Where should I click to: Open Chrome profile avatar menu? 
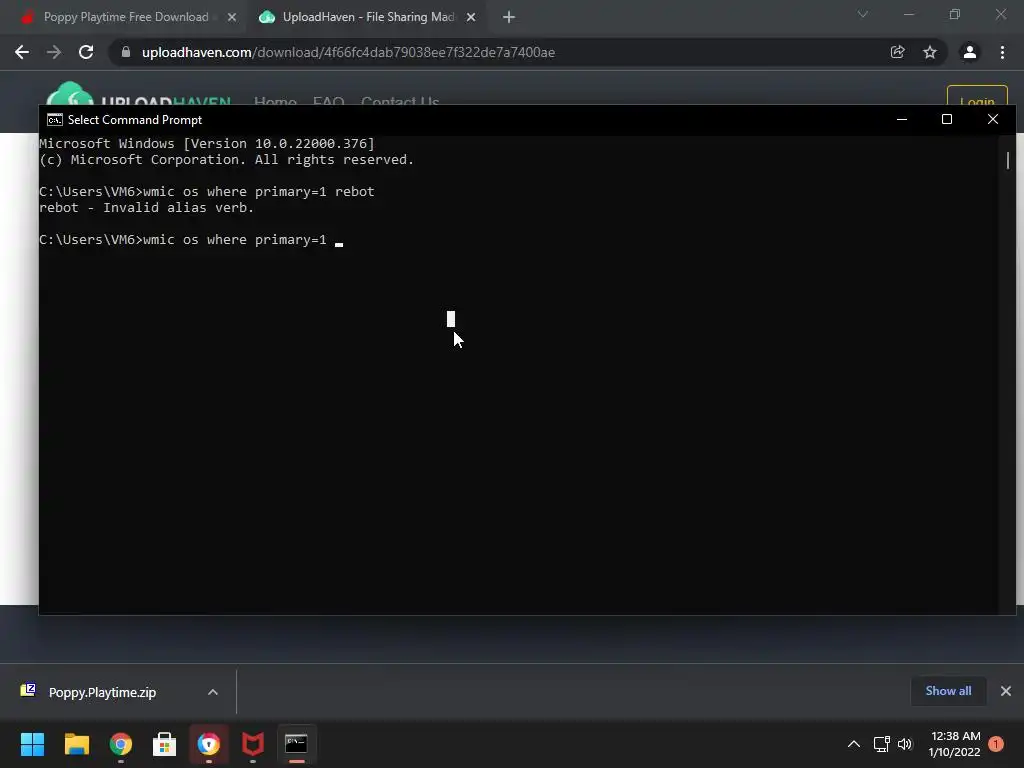(x=970, y=52)
